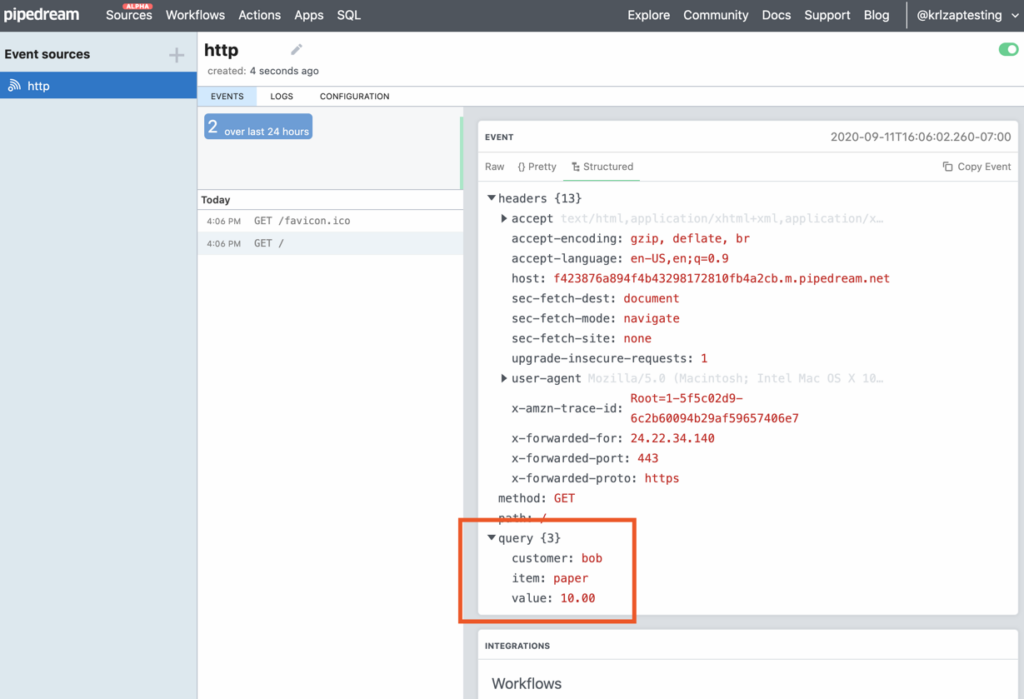Add a new event source with plus icon
The width and height of the screenshot is (1024, 699).
point(176,55)
